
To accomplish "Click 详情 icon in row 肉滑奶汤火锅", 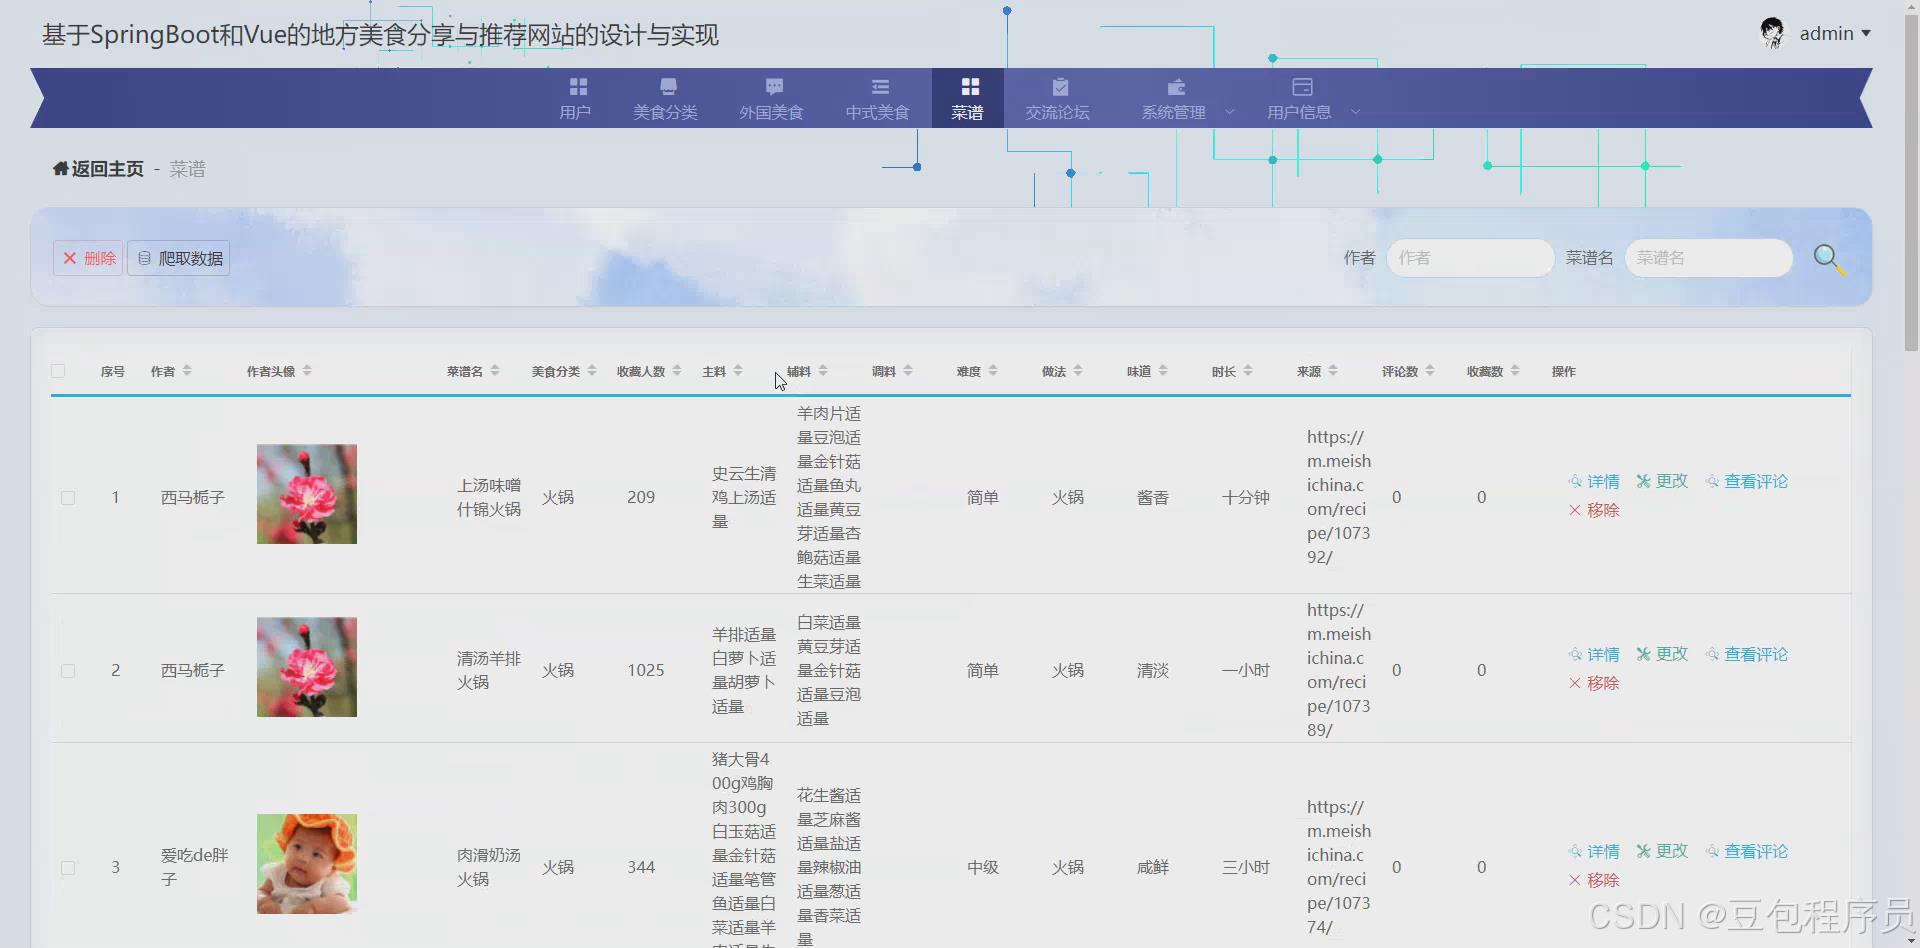I will point(1575,852).
